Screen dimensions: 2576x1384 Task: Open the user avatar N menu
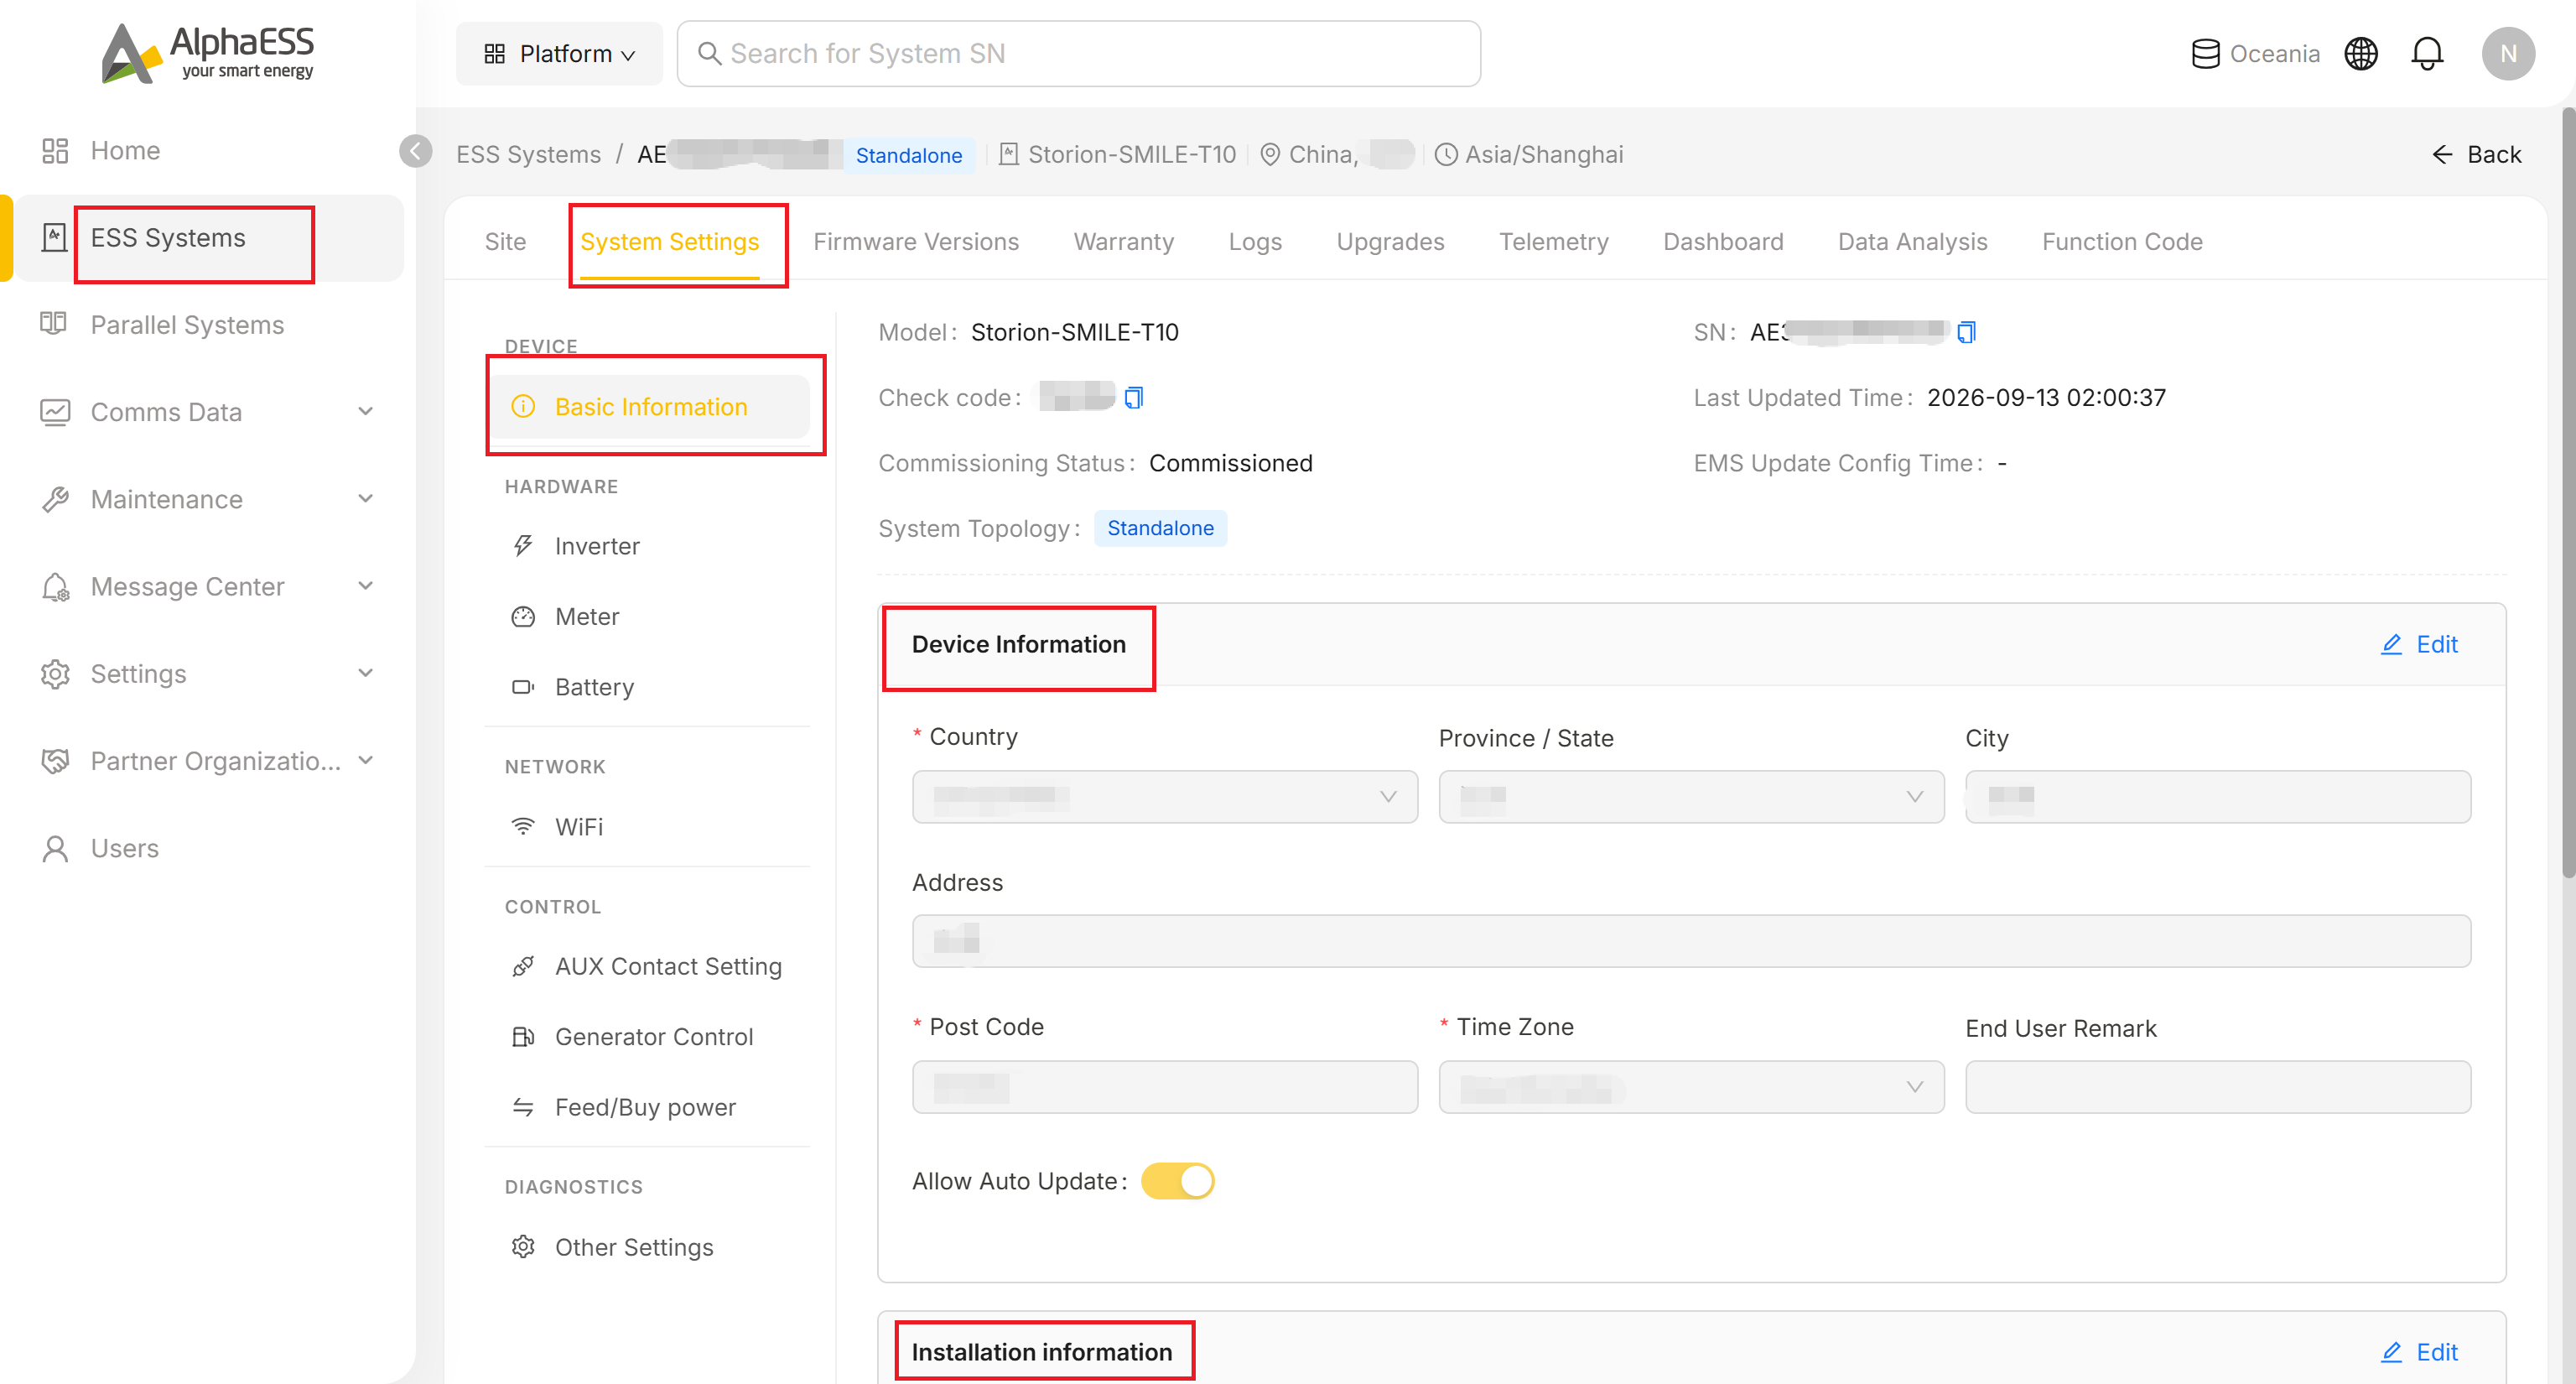2508,53
